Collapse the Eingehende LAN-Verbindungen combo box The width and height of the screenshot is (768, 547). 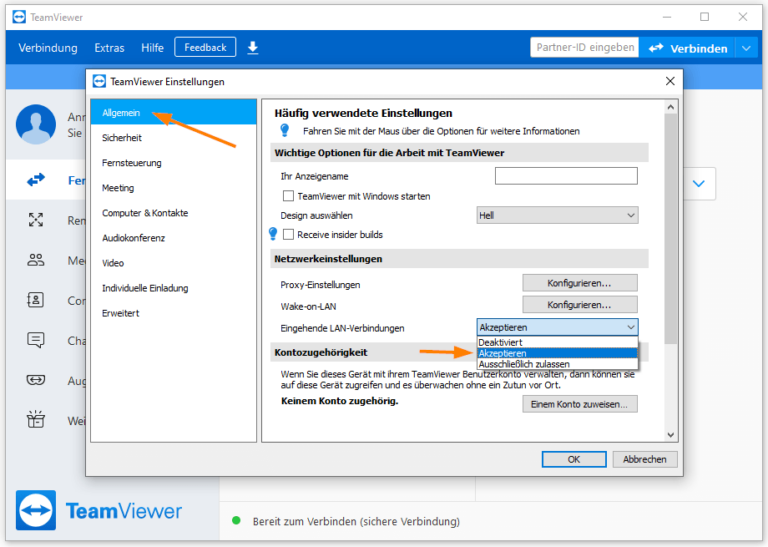pos(557,327)
